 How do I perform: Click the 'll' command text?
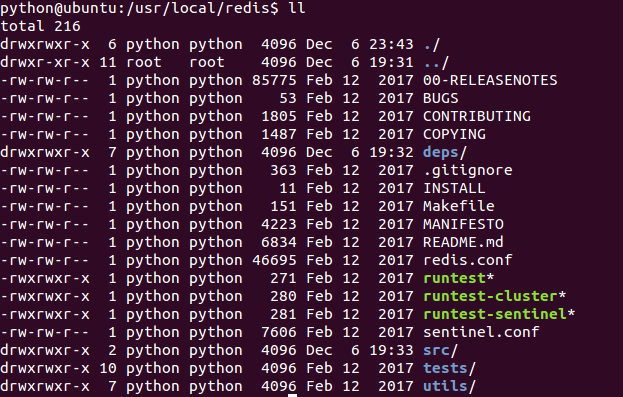coord(297,8)
